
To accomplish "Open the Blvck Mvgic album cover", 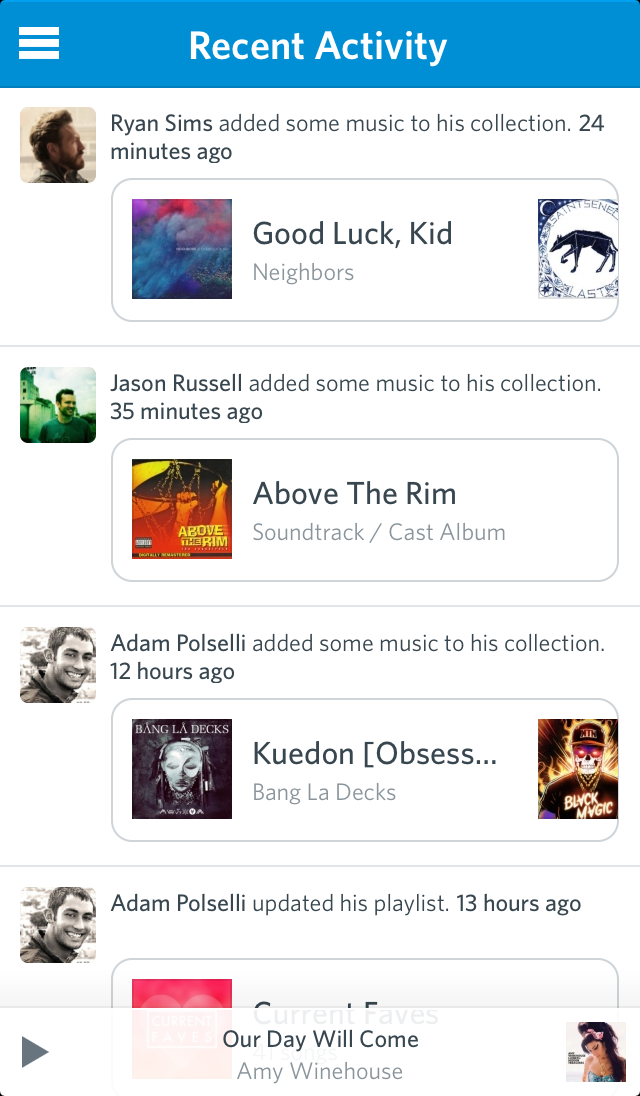I will coord(577,769).
